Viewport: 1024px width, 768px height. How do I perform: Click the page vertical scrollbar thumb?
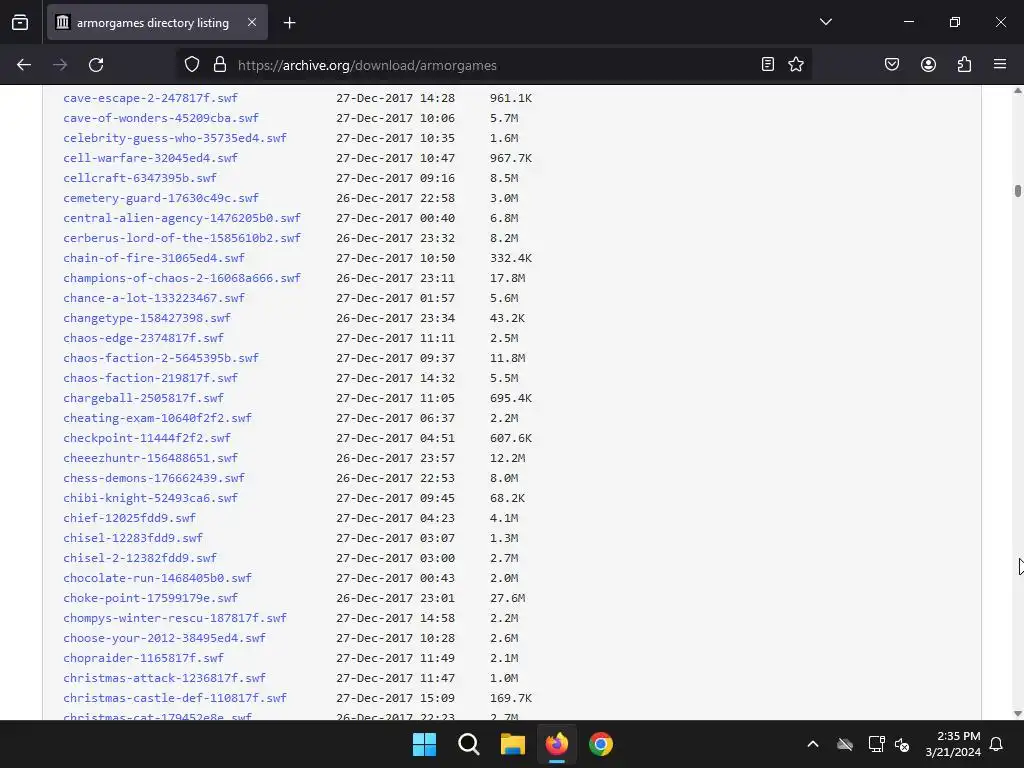tap(1017, 191)
